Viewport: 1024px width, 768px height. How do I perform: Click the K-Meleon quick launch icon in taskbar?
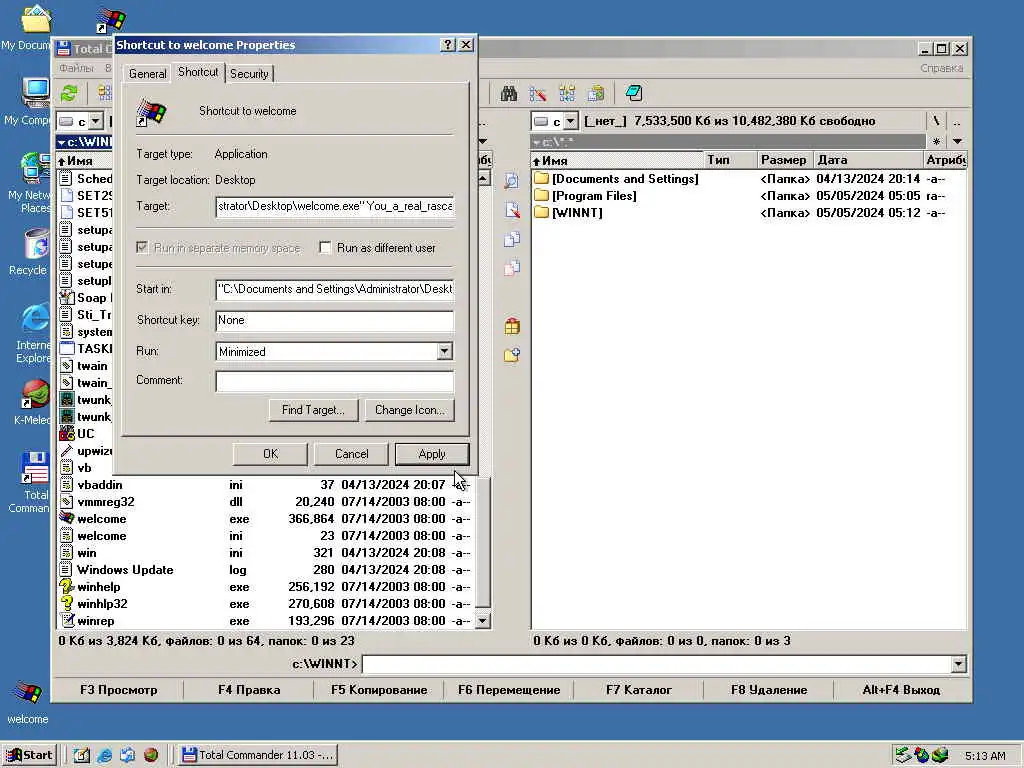pyautogui.click(x=151, y=755)
